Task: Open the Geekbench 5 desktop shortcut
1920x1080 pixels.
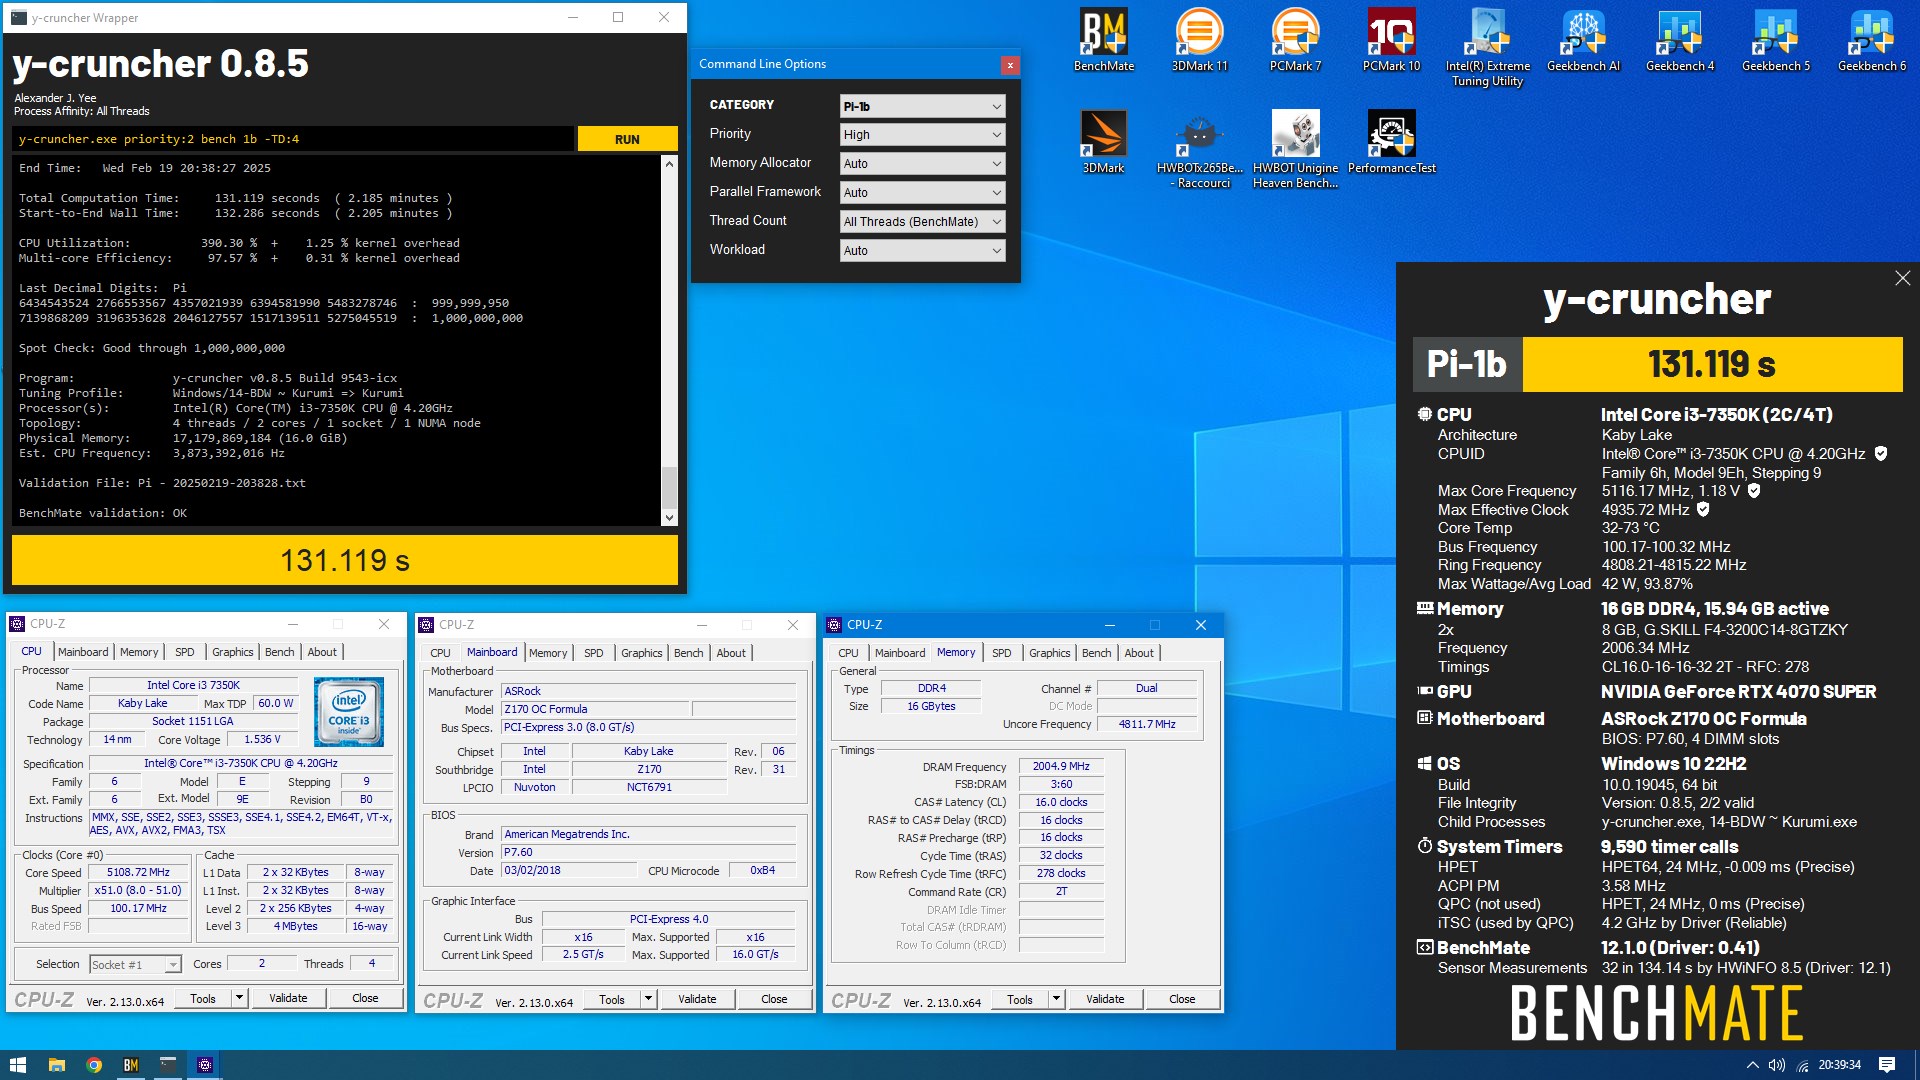Action: tap(1775, 40)
